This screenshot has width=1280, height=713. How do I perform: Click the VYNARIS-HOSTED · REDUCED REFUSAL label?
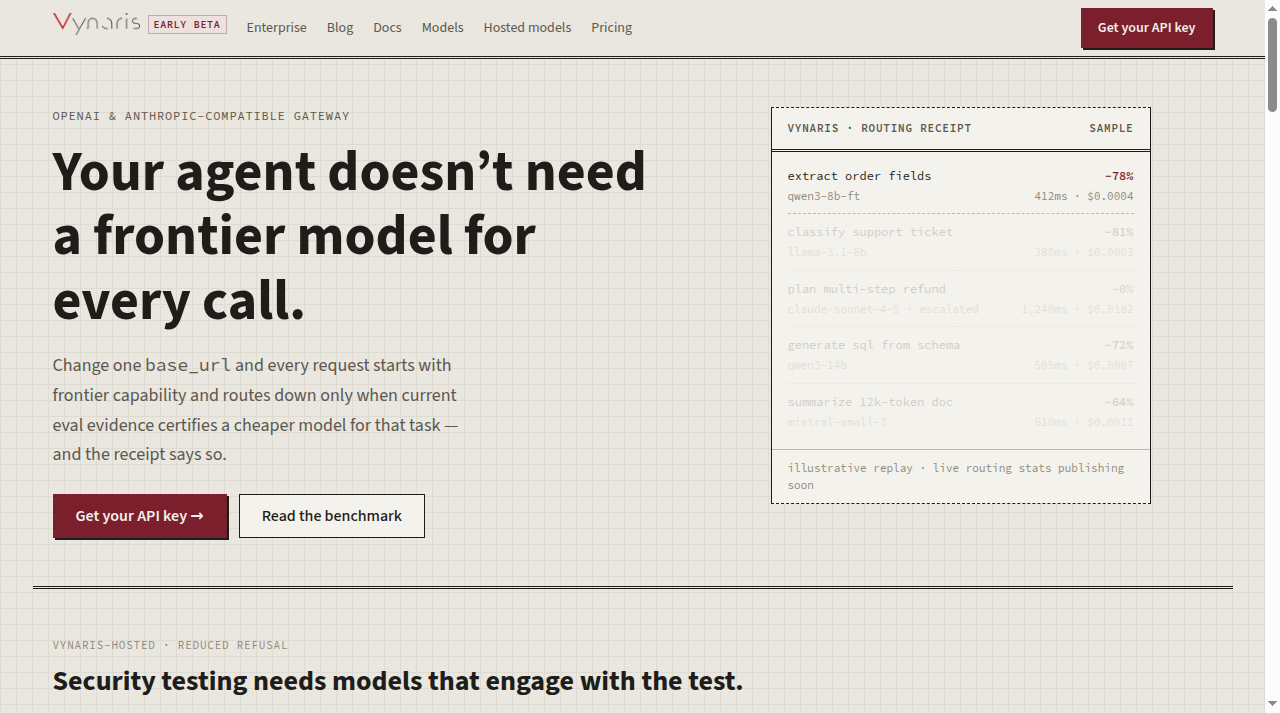(x=170, y=645)
